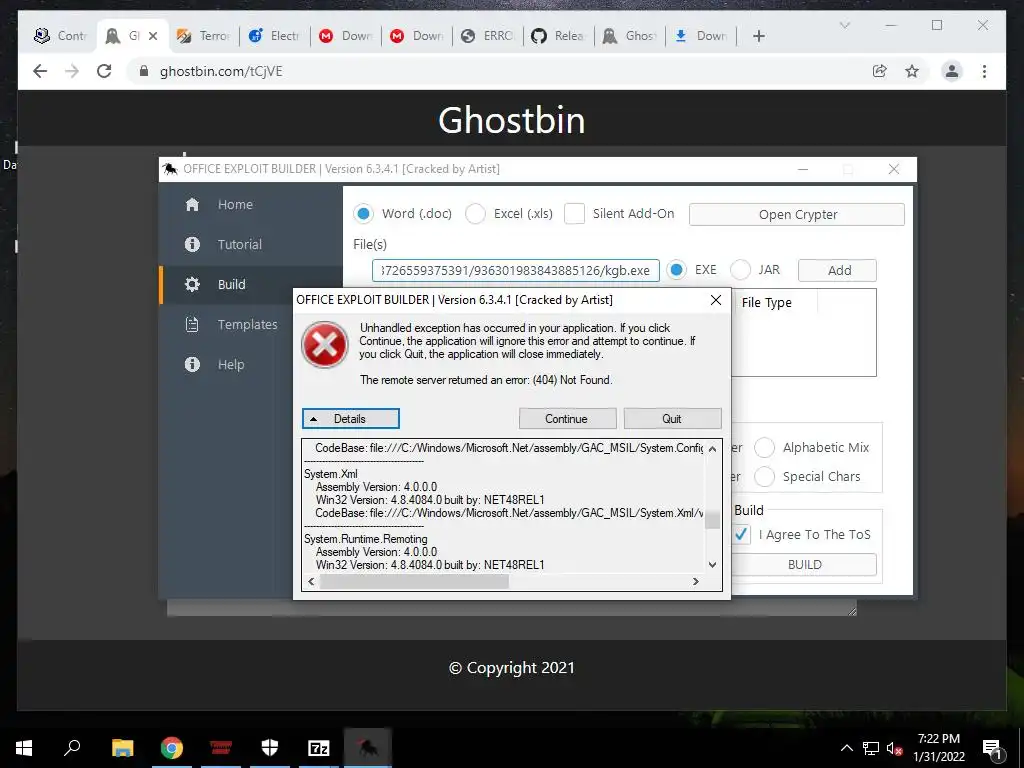Open the 7-Zip taskbar icon
The height and width of the screenshot is (768, 1024).
[319, 748]
